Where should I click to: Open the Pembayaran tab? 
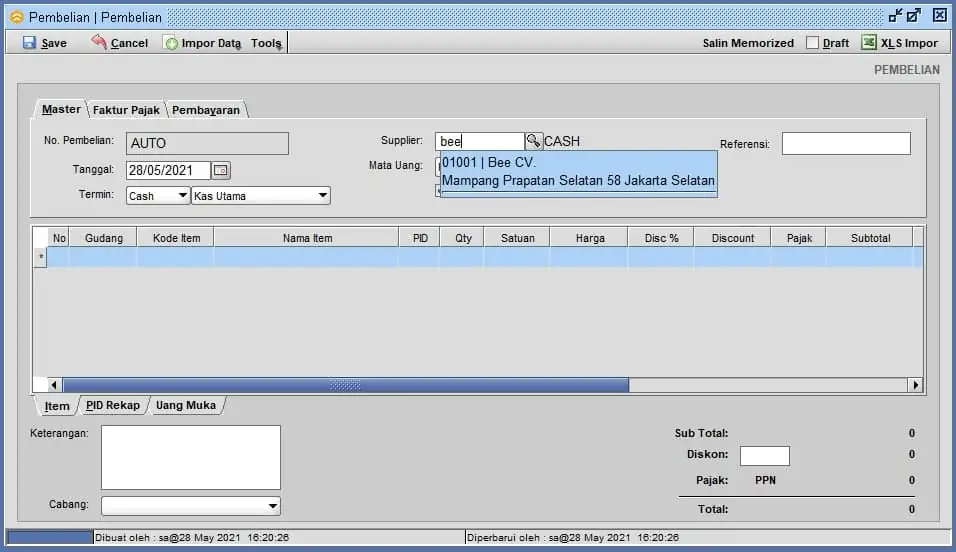pos(206,110)
